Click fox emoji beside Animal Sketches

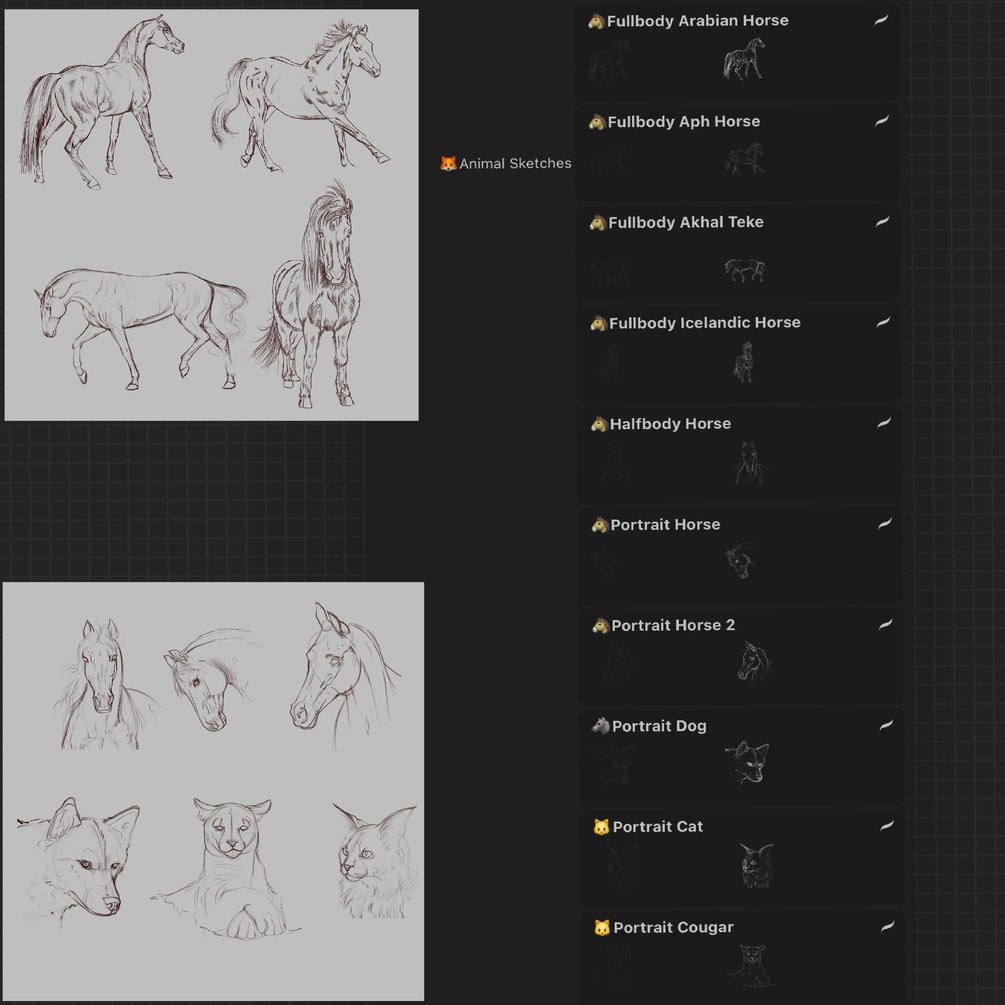coord(448,163)
